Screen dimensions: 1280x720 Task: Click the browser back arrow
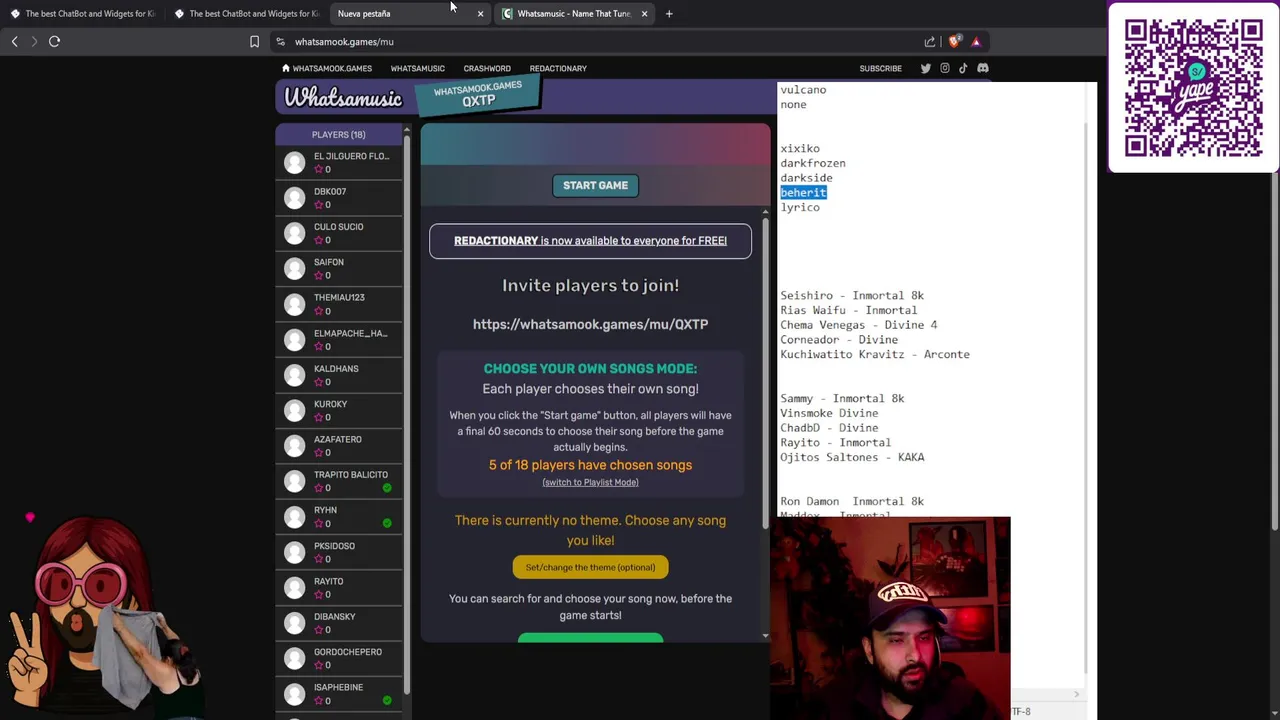(x=14, y=41)
